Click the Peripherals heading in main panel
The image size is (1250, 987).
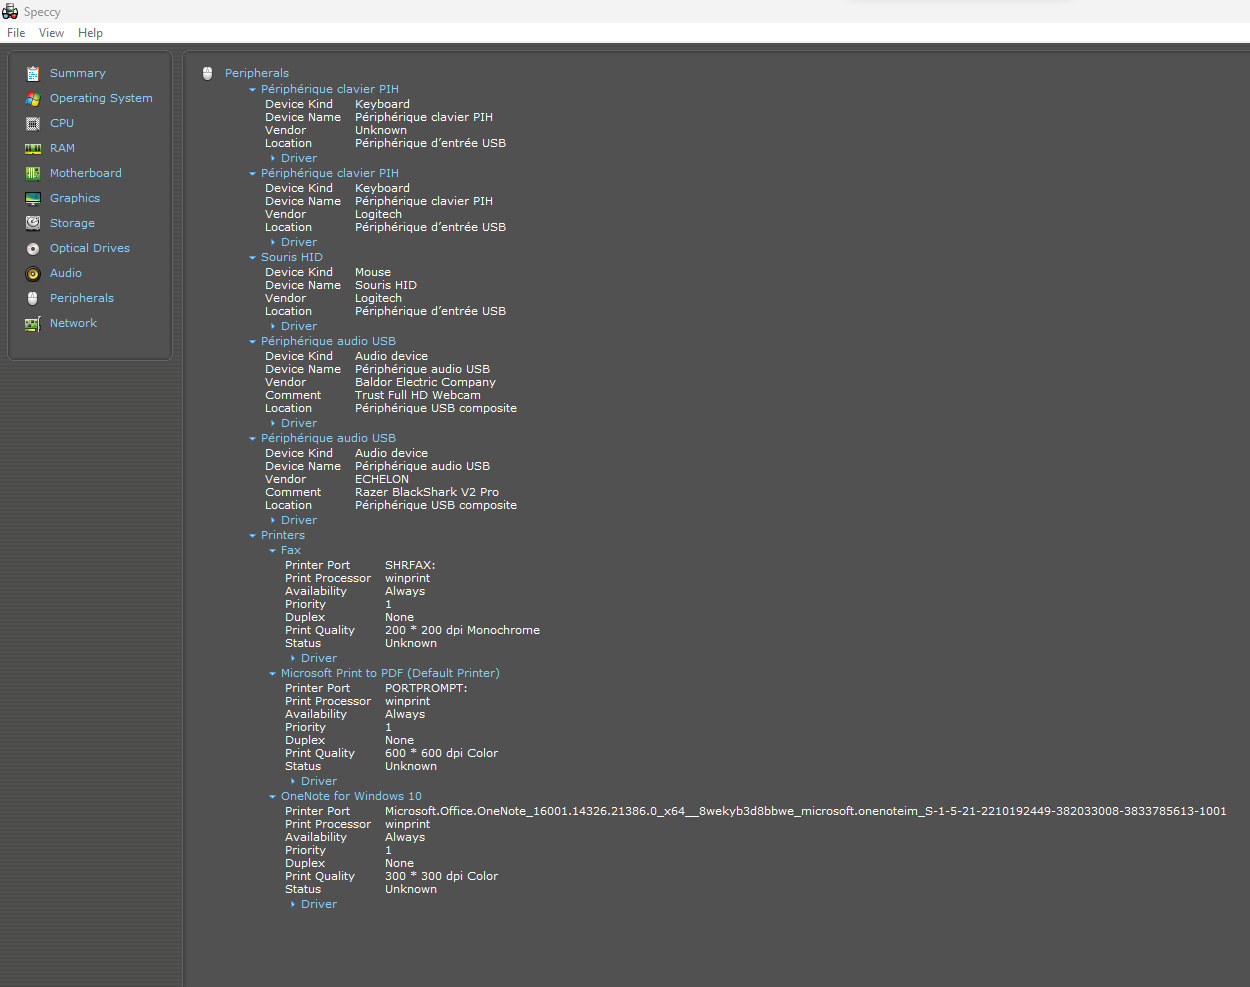(x=257, y=73)
